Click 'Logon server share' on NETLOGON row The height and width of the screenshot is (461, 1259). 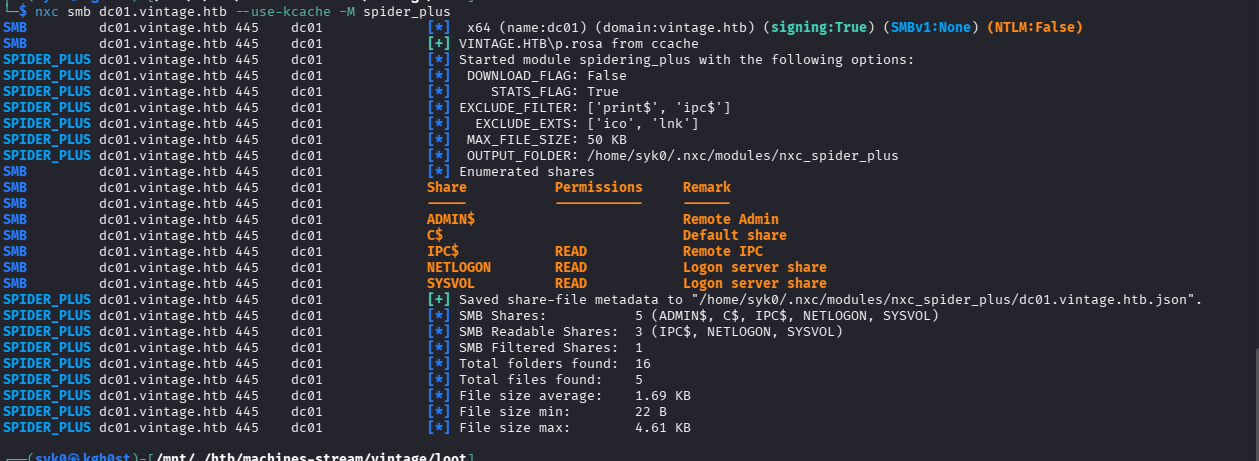tap(755, 267)
